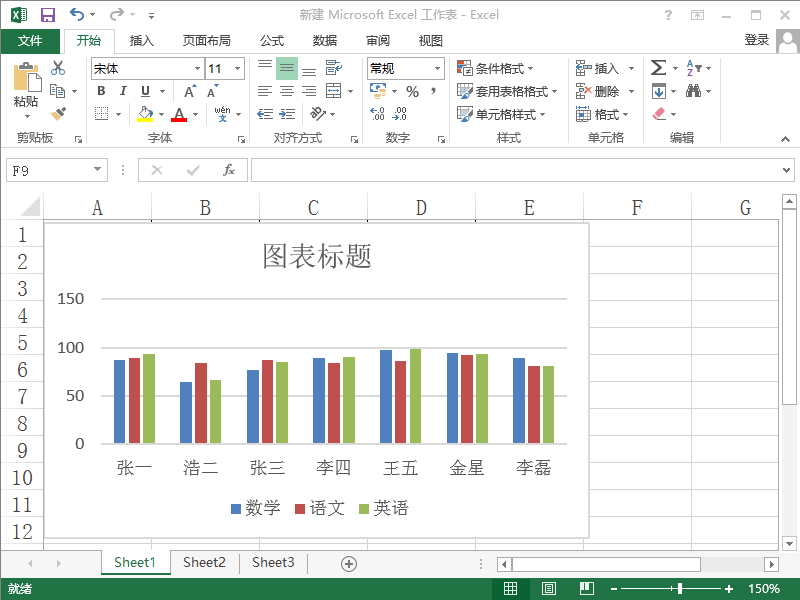Open the 文件 menu
Screen dimensions: 800x600
30,41
